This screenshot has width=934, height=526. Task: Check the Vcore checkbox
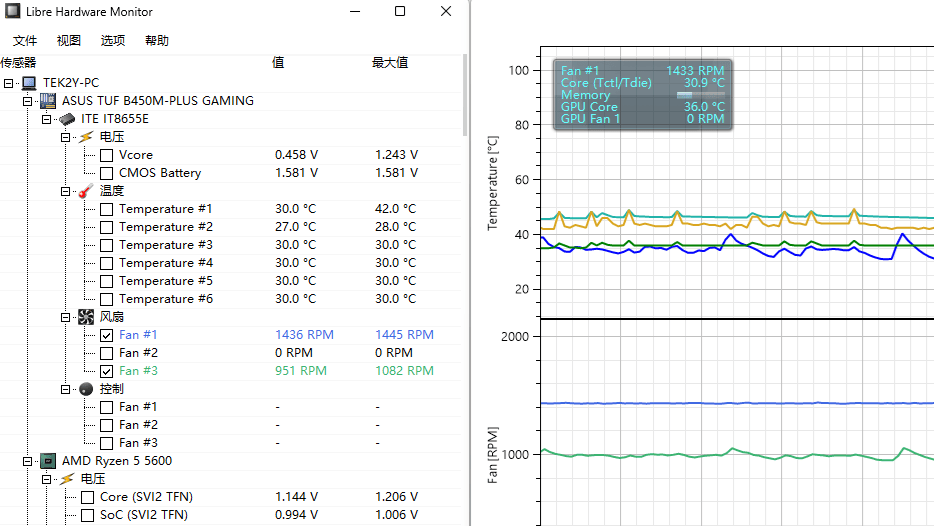tap(107, 155)
